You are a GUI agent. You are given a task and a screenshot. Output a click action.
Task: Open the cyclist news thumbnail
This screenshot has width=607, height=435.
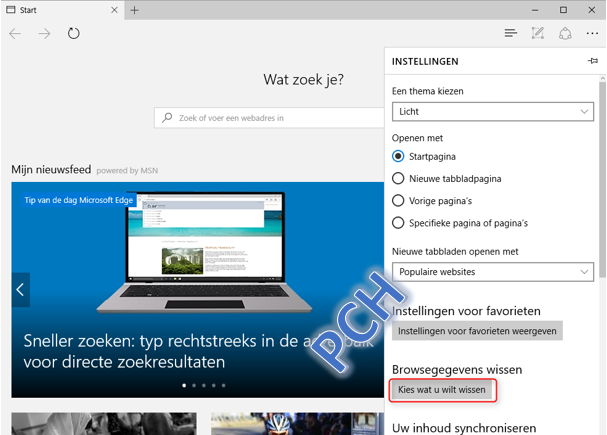[x=297, y=423]
